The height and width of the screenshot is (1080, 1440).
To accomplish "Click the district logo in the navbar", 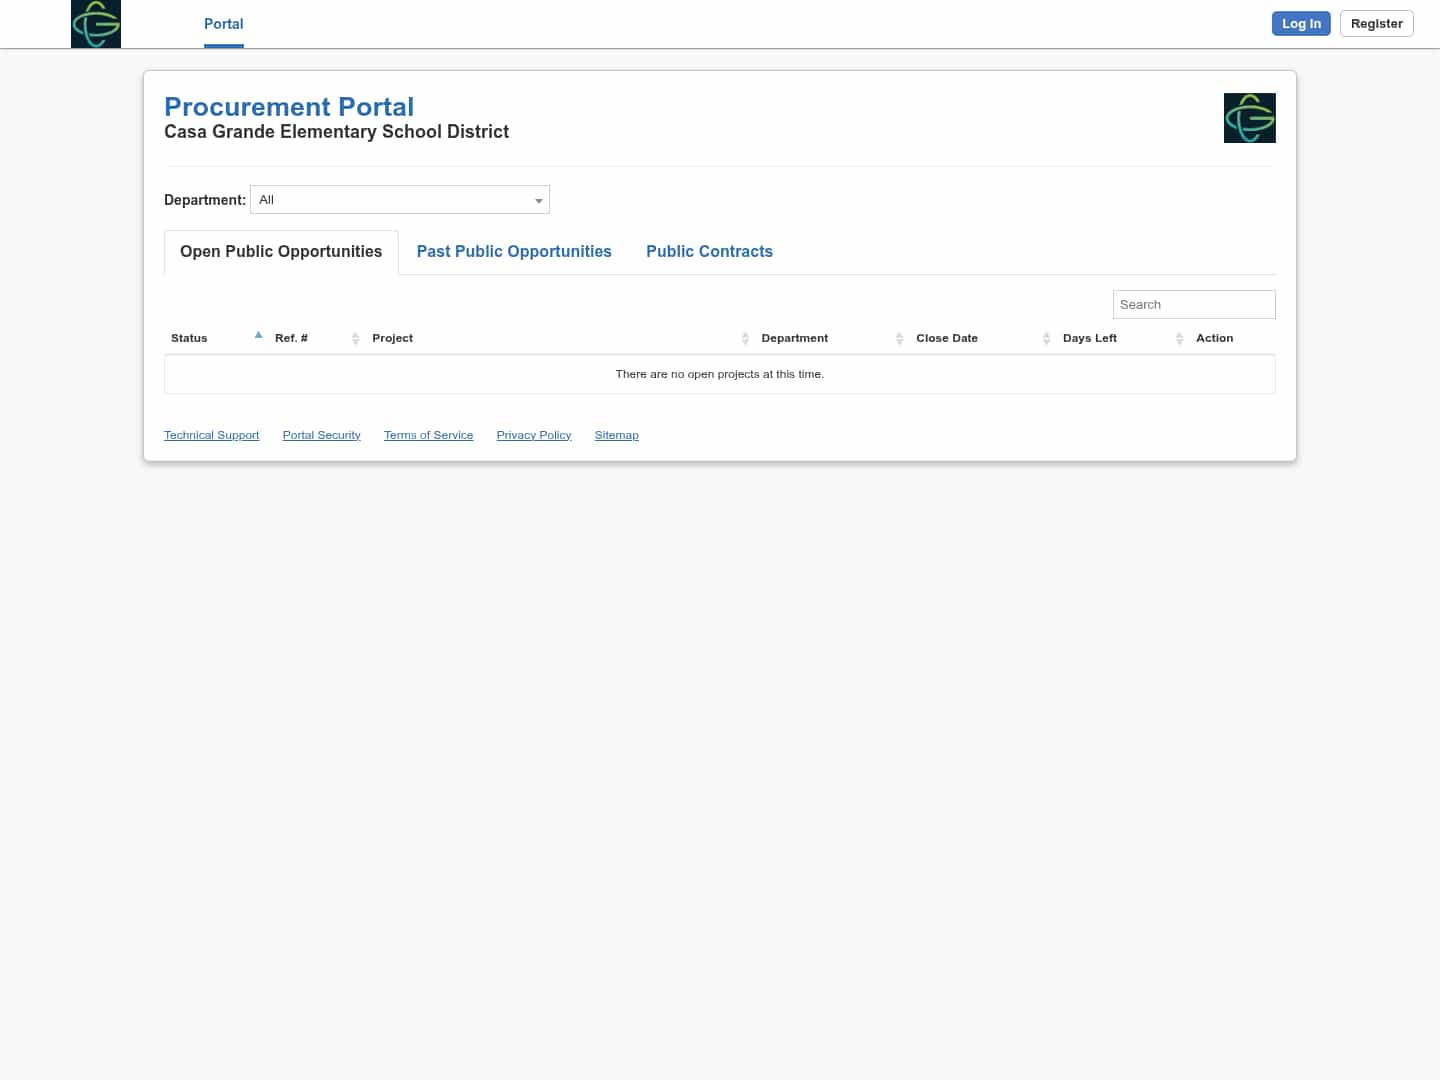I will 95,23.
